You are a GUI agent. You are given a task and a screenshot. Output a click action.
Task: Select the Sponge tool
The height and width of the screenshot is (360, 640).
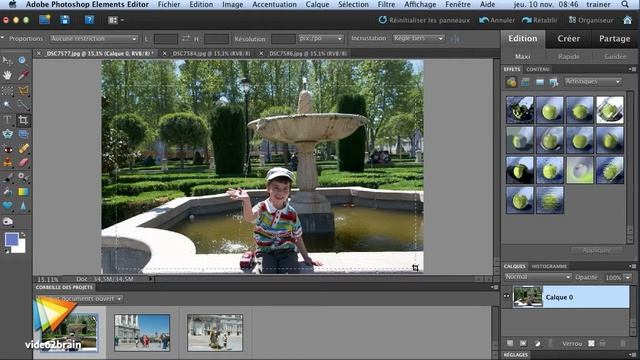point(7,221)
